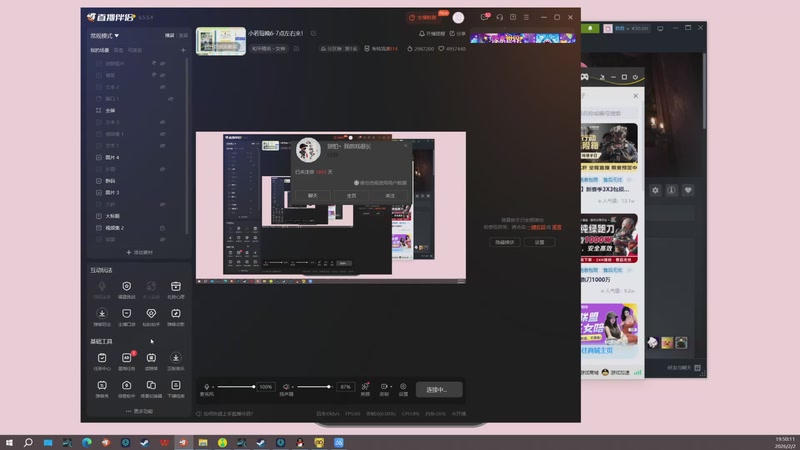
Task: Open the 录制 recording control
Action: 384,387
